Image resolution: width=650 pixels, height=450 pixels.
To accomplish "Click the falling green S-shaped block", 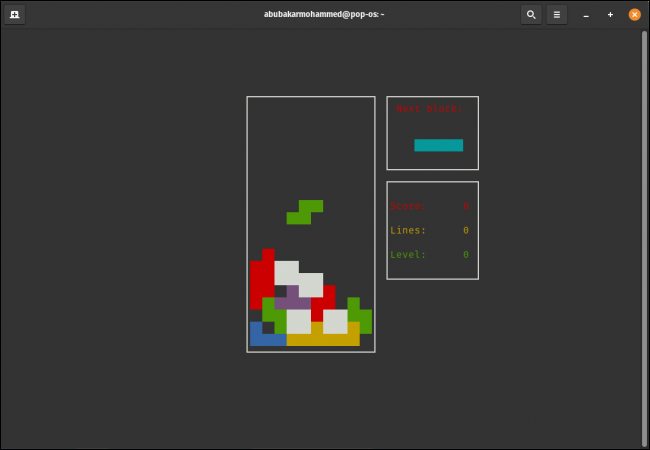I will click(305, 212).
